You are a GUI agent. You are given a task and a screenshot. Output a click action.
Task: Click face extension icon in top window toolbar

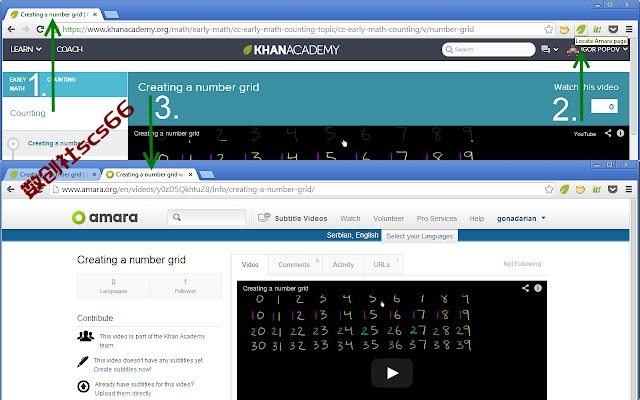[x=564, y=29]
